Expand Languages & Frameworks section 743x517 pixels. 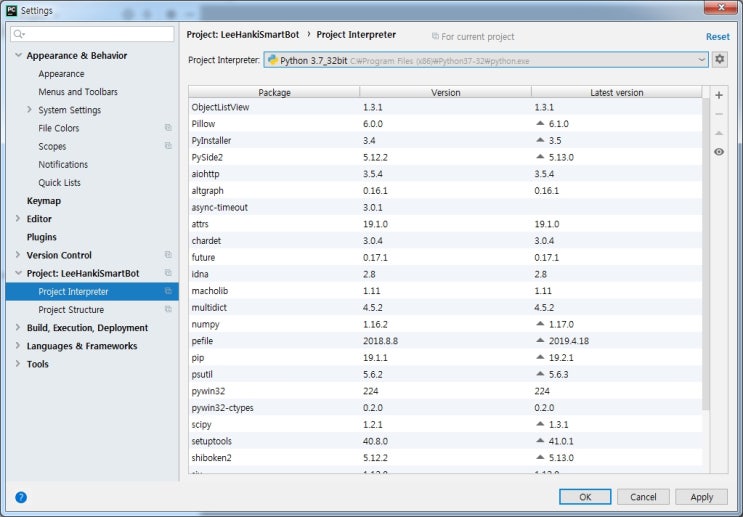(x=18, y=345)
